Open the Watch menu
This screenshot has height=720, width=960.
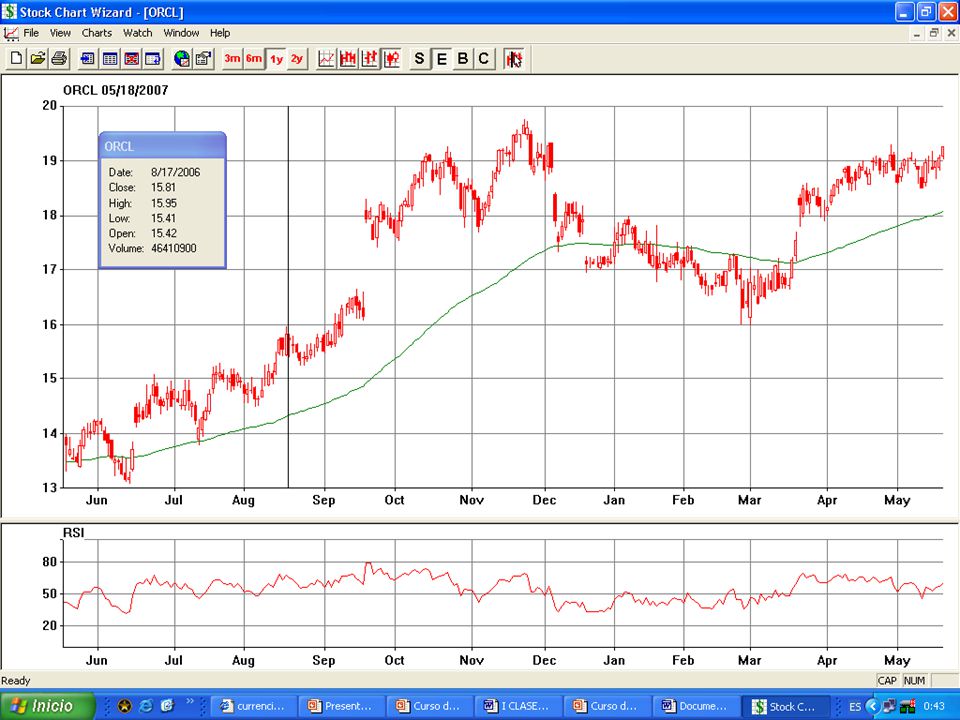click(138, 33)
